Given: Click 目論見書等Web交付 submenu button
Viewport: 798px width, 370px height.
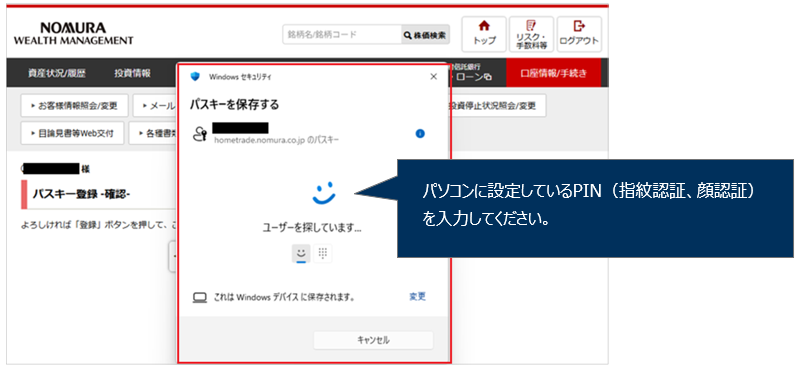Looking at the screenshot, I should coord(72,133).
